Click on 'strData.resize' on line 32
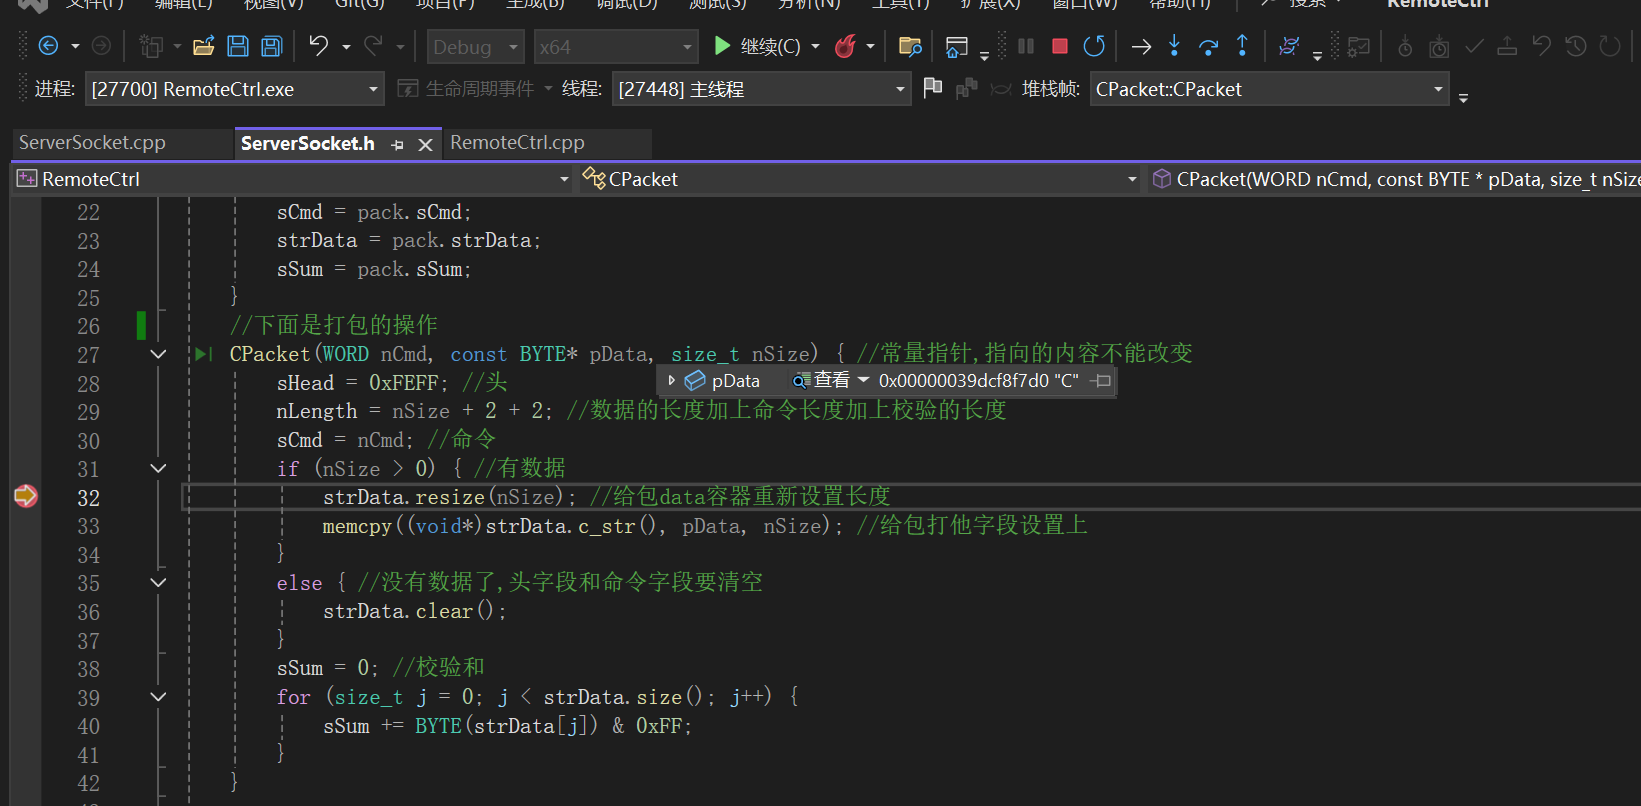 [x=404, y=497]
